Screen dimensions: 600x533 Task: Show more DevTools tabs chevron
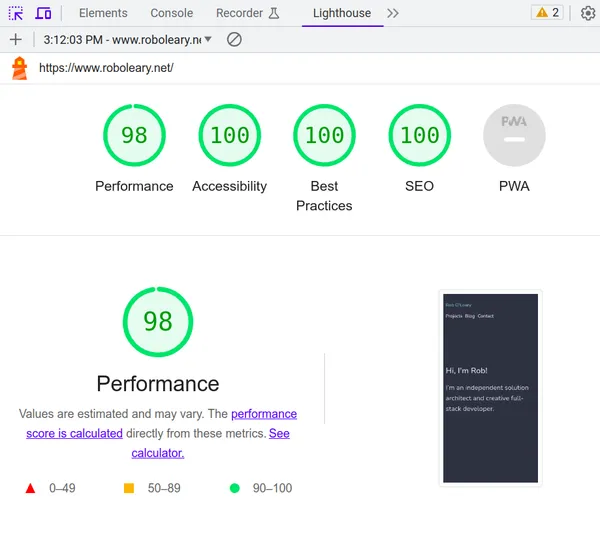(x=393, y=13)
